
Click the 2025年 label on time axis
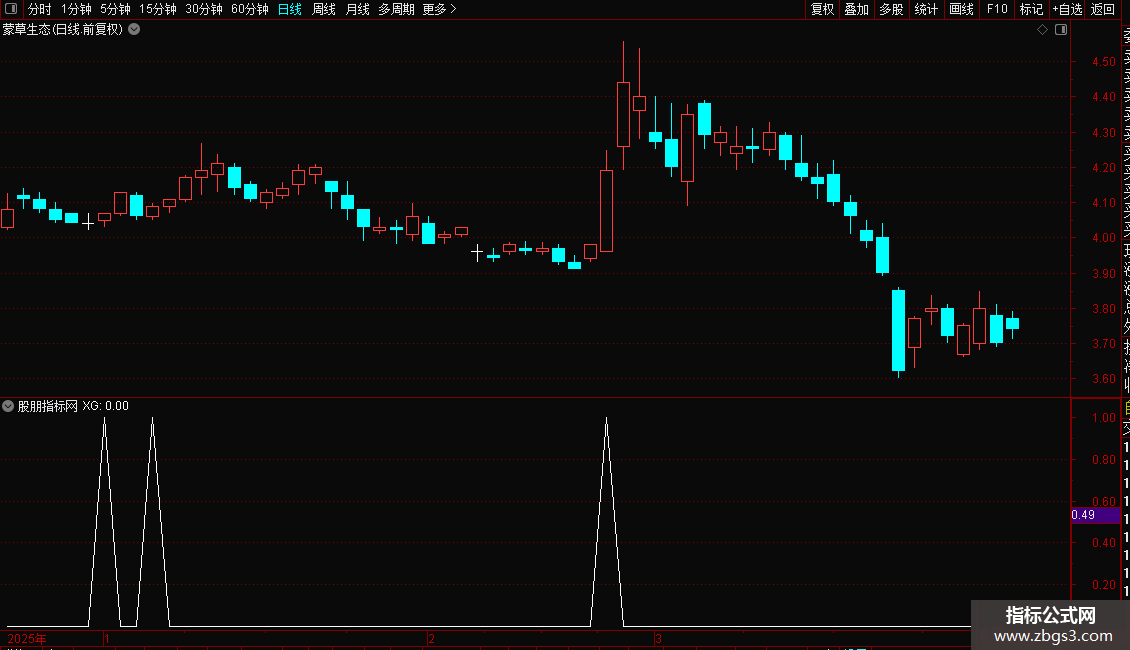click(x=27, y=638)
